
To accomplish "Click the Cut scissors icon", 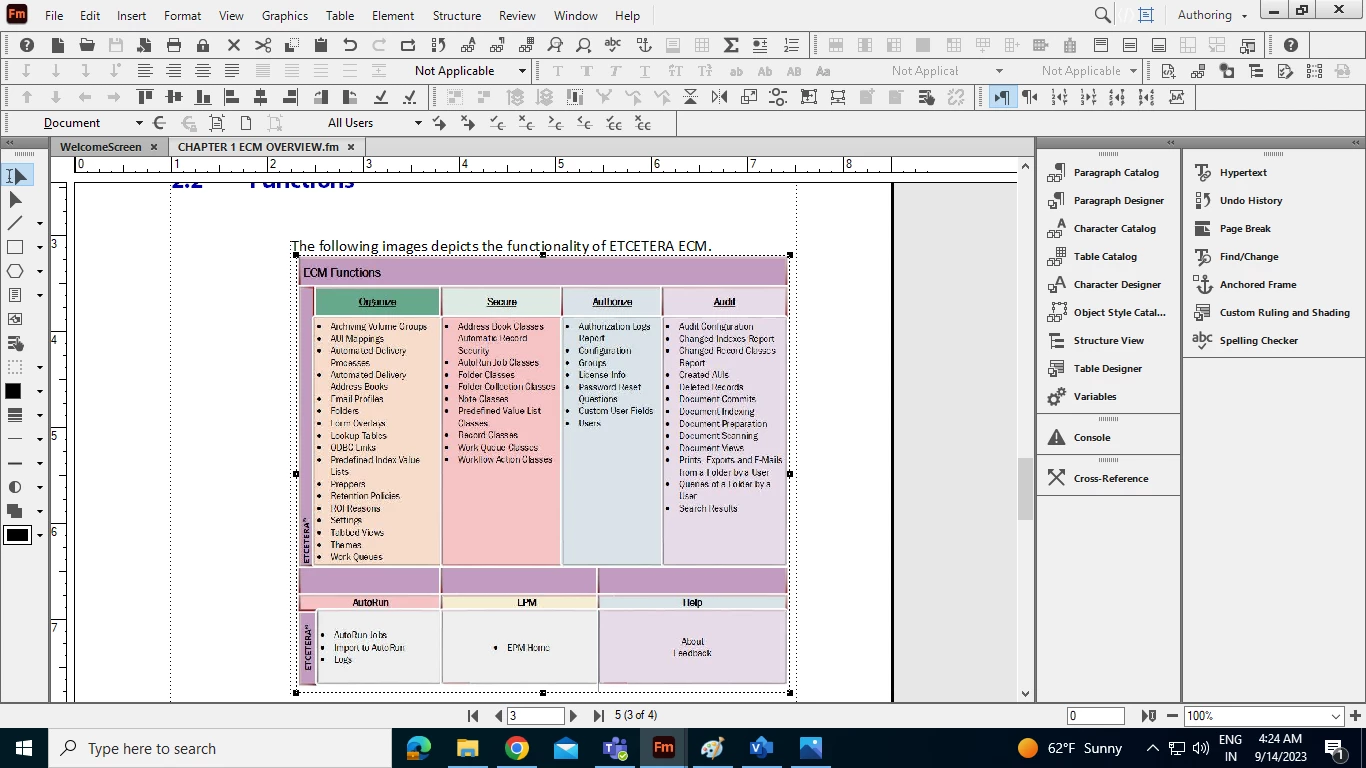I will [x=263, y=45].
